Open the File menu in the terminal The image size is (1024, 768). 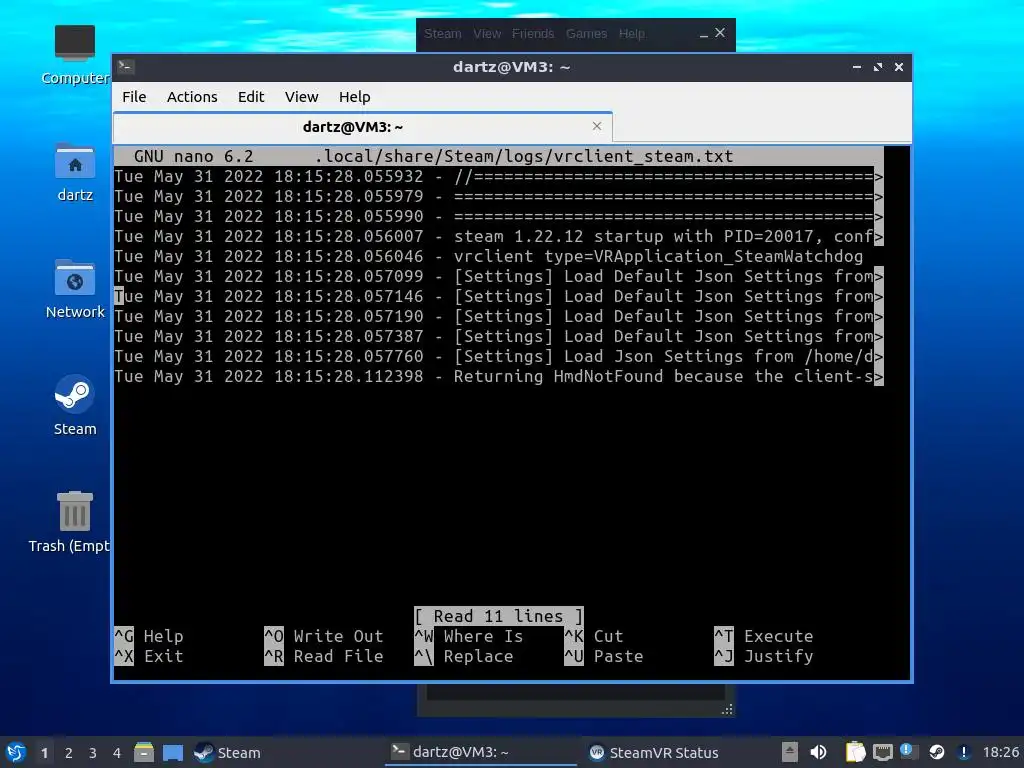(x=134, y=97)
